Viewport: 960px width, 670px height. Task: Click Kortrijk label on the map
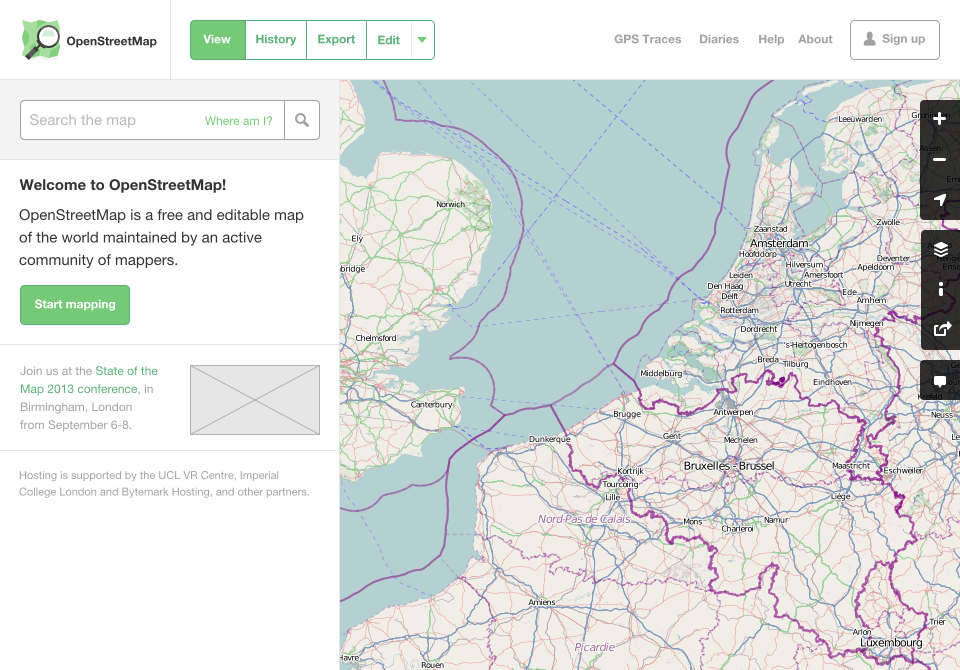[630, 471]
